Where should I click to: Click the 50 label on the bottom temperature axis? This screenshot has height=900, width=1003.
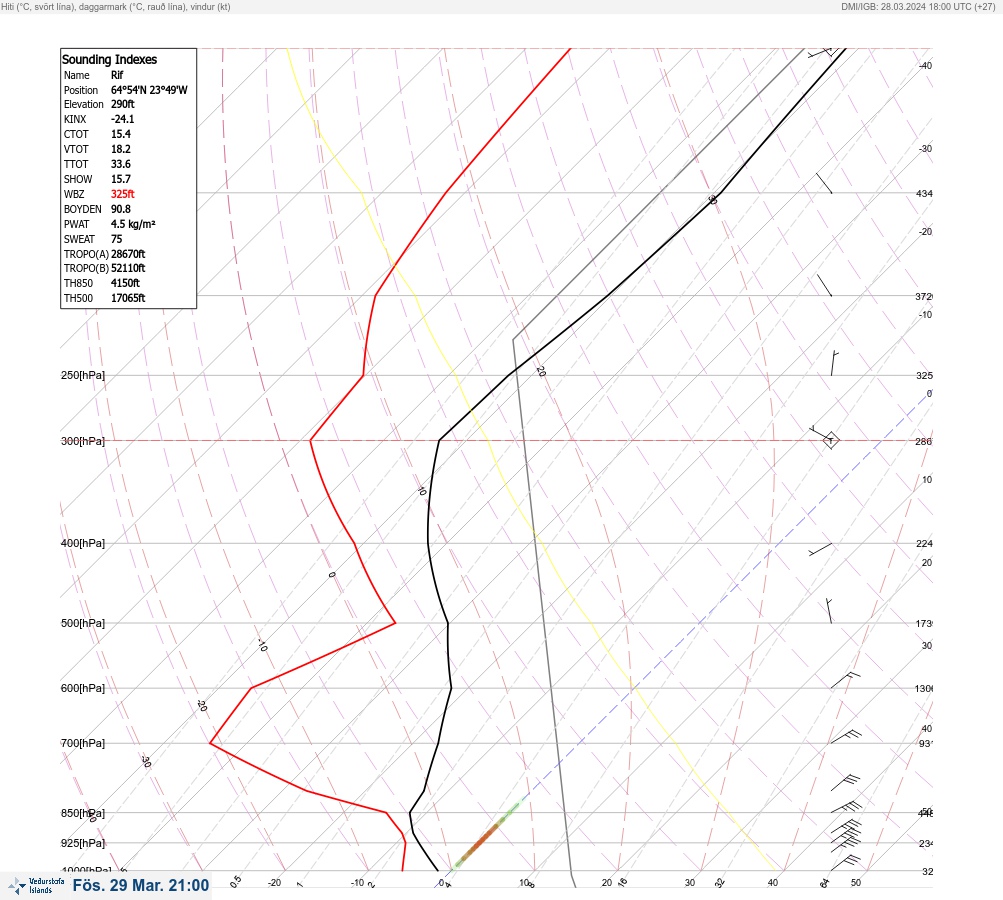point(856,883)
